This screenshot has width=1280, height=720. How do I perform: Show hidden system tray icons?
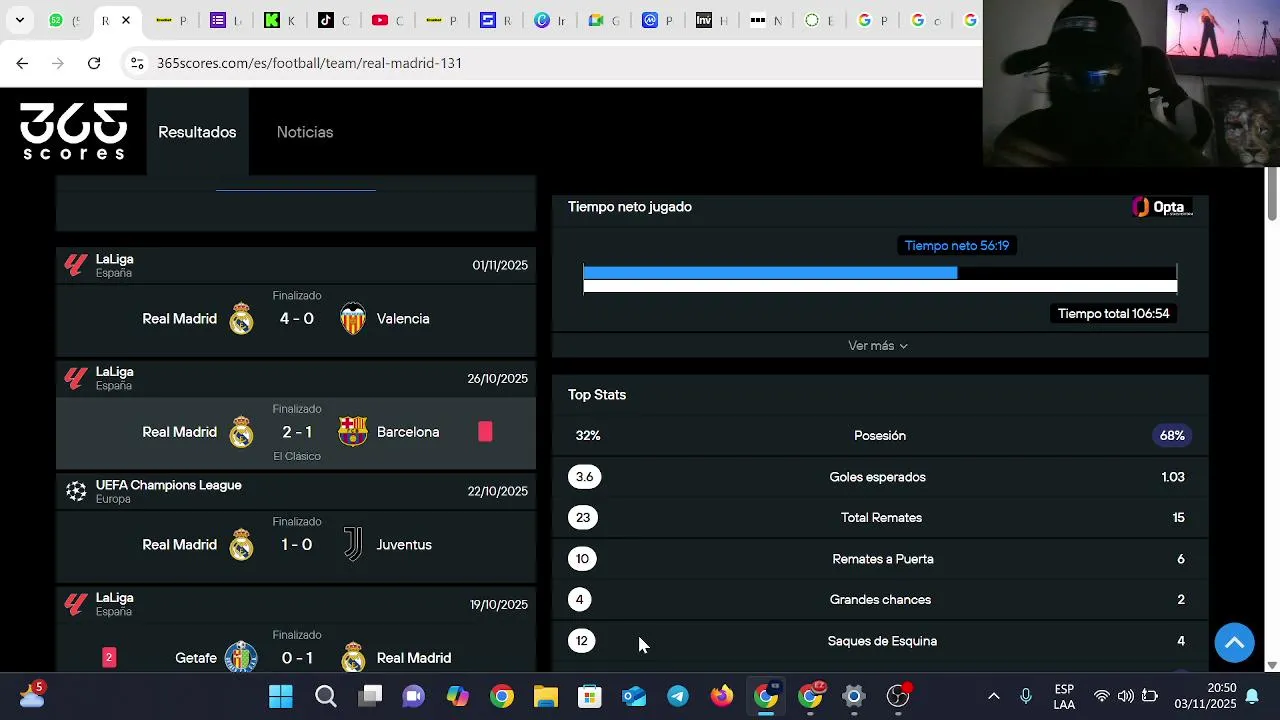[x=993, y=696]
